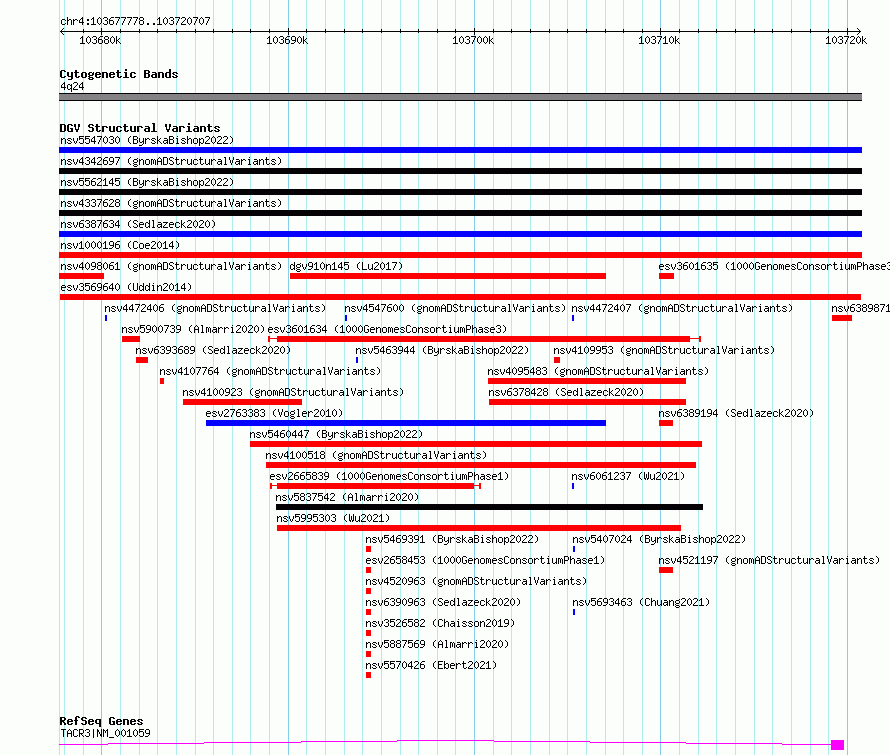Click nsv5460447 (ByrskaBishop2022) label
This screenshot has height=755, width=890.
(x=336, y=434)
